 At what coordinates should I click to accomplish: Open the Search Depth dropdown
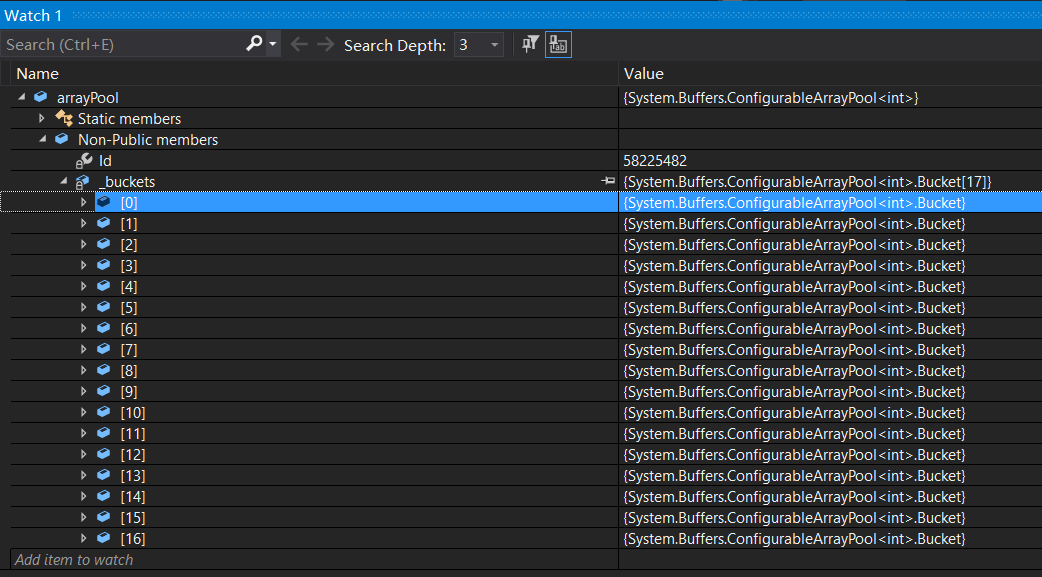494,45
